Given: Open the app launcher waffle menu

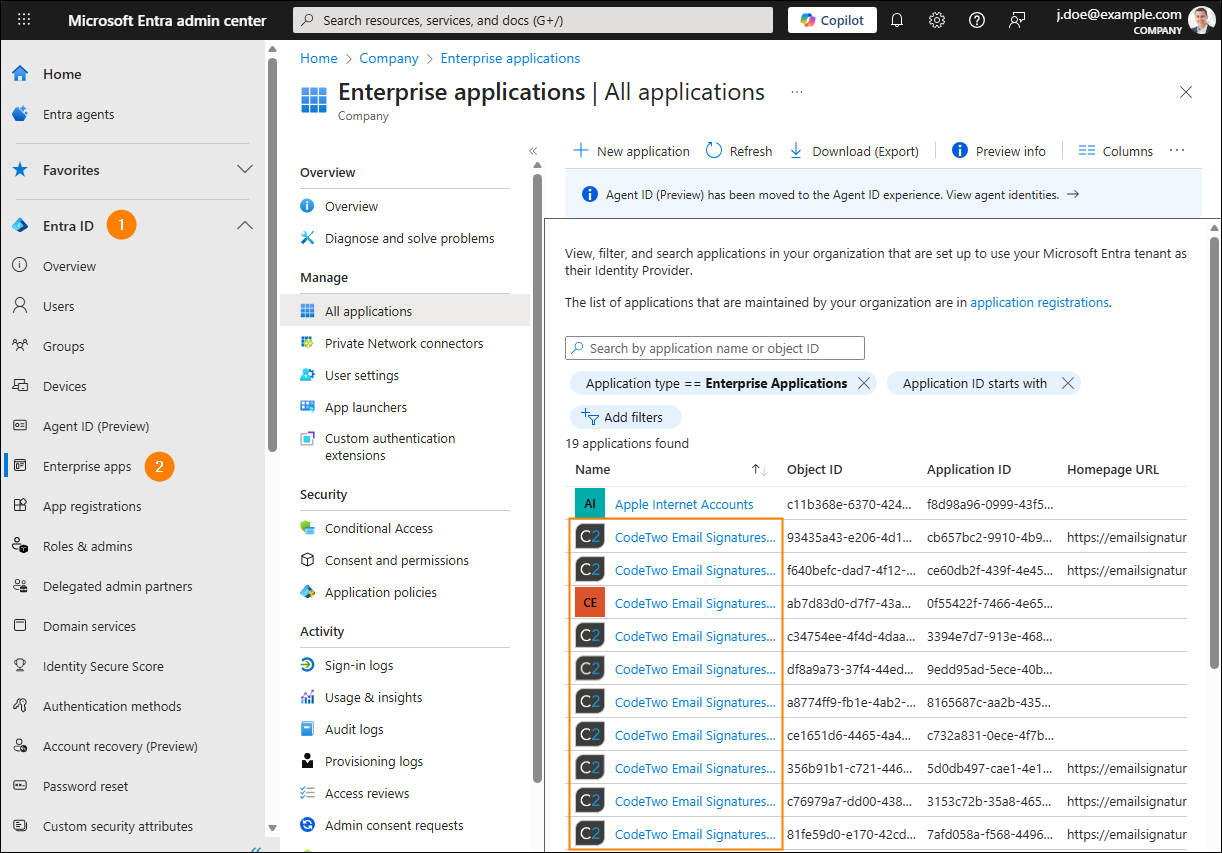Looking at the screenshot, I should 24,20.
